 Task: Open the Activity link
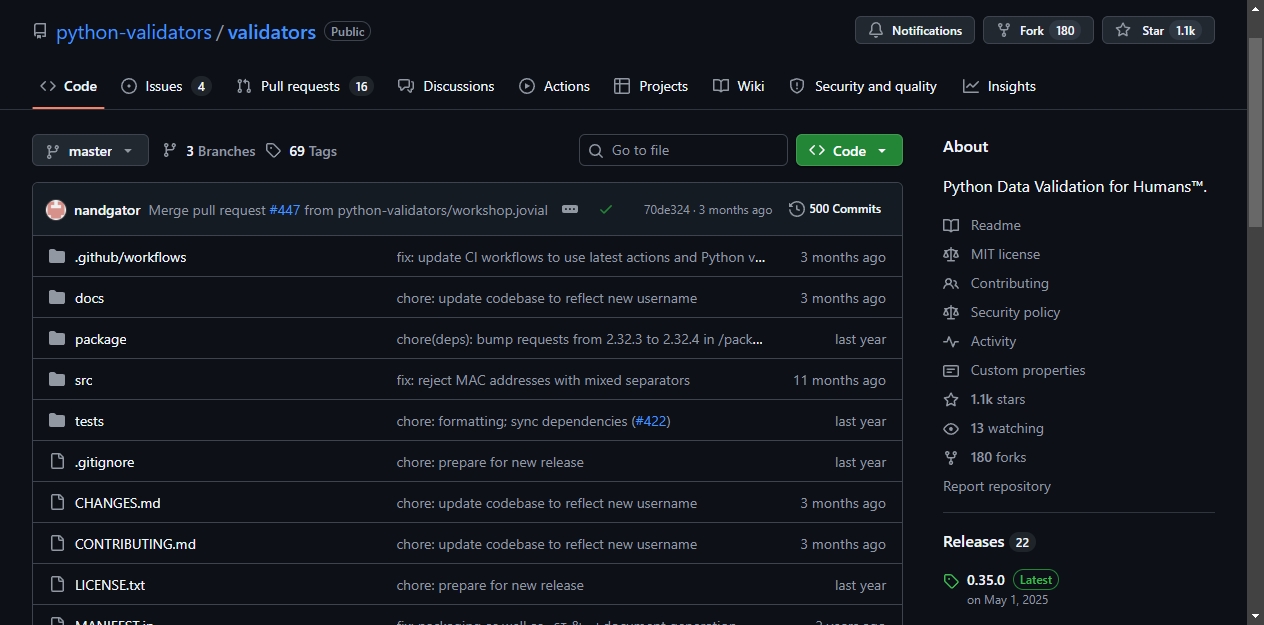[979, 341]
